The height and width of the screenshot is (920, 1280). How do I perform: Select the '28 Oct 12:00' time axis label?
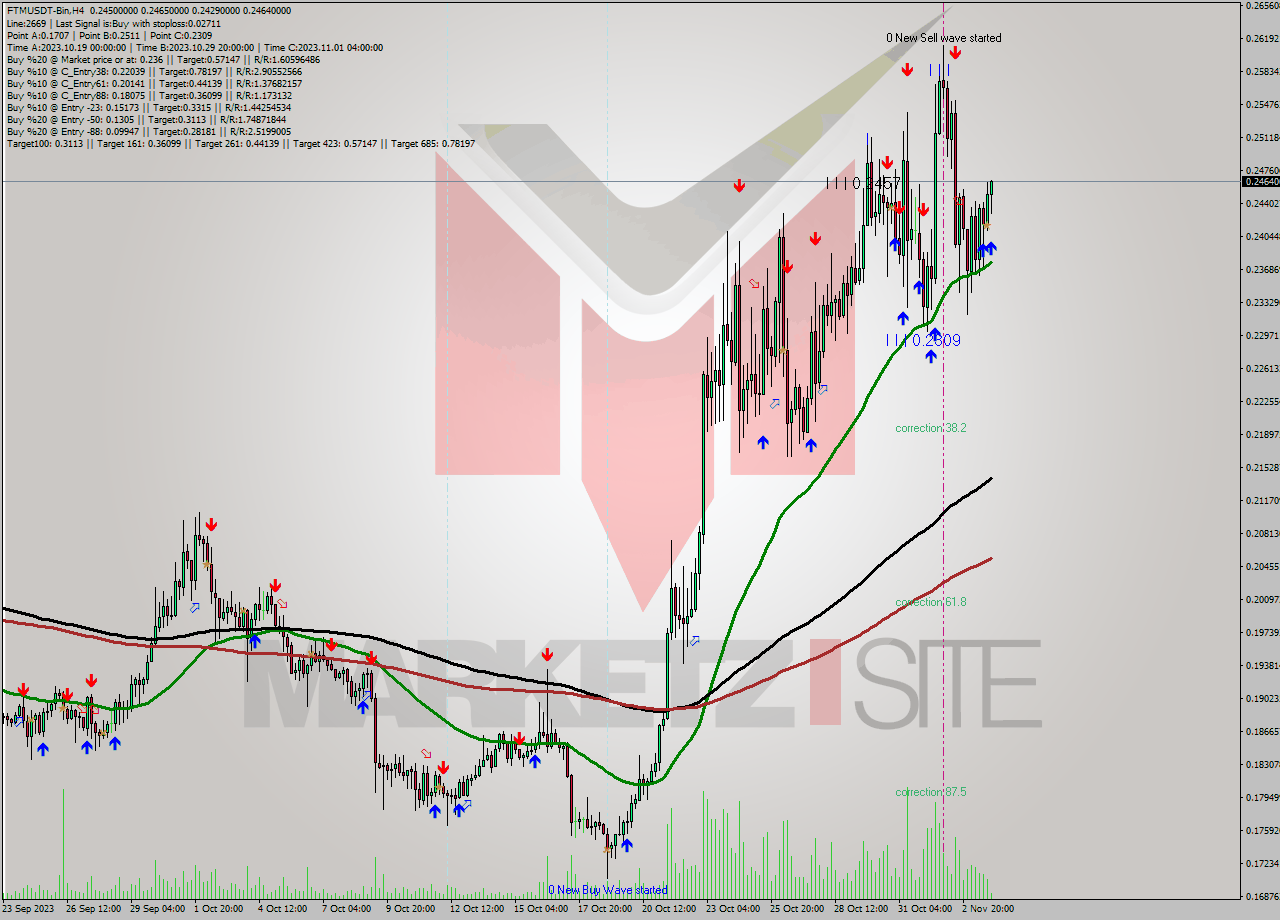click(861, 909)
